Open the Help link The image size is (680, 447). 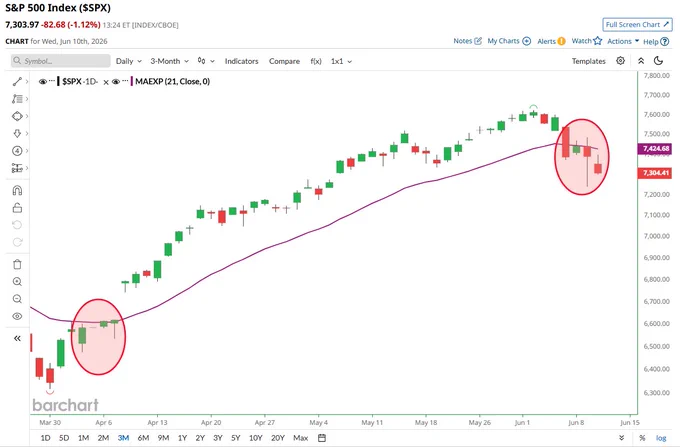(656, 42)
